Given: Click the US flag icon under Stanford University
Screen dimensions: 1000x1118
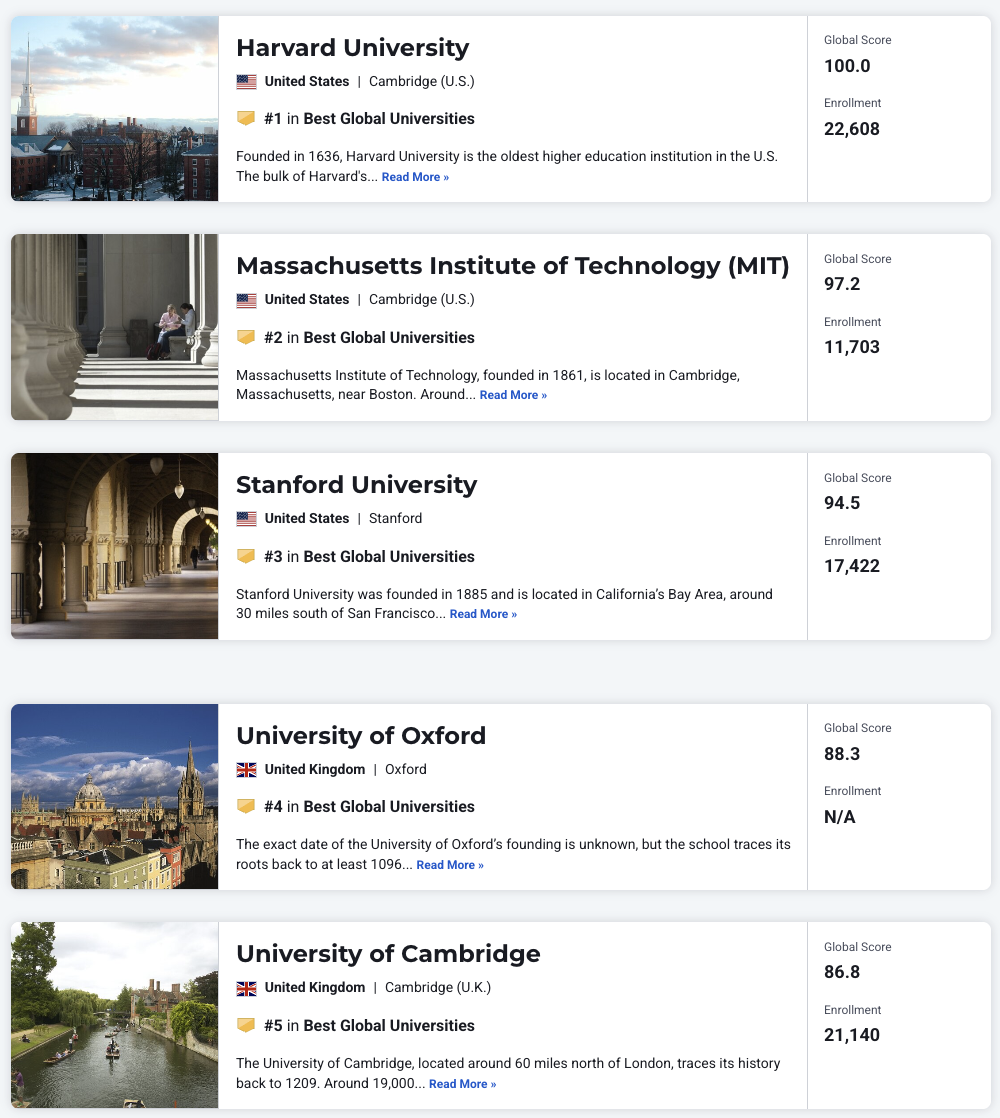Looking at the screenshot, I should pos(246,519).
